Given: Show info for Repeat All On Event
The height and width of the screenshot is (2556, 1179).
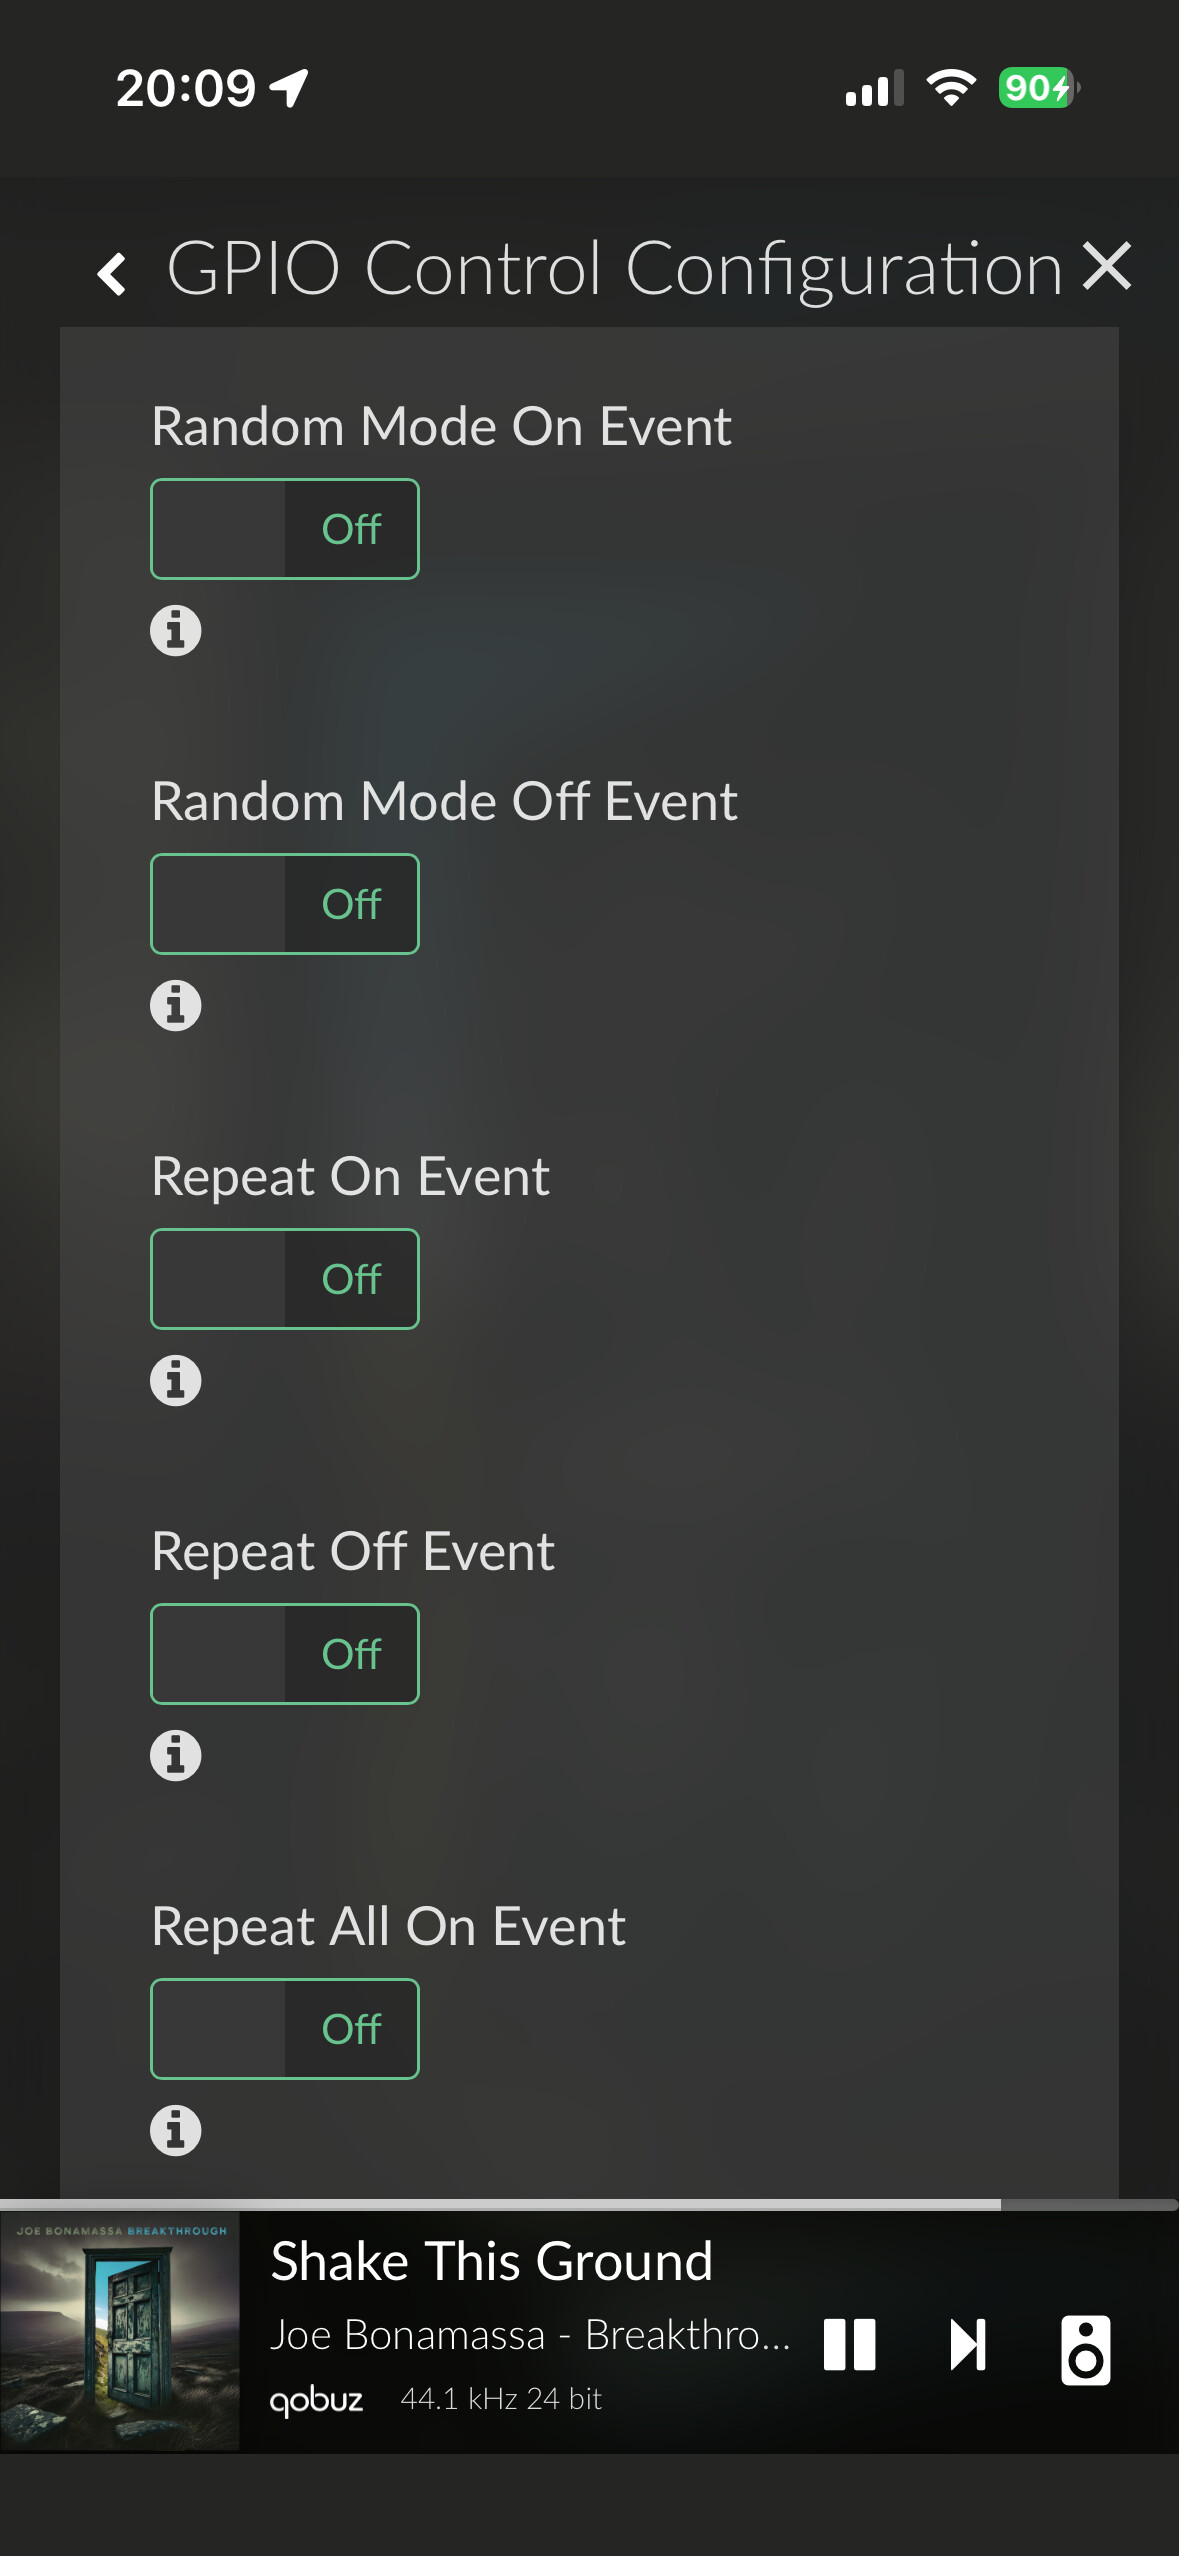Looking at the screenshot, I should pos(176,2131).
